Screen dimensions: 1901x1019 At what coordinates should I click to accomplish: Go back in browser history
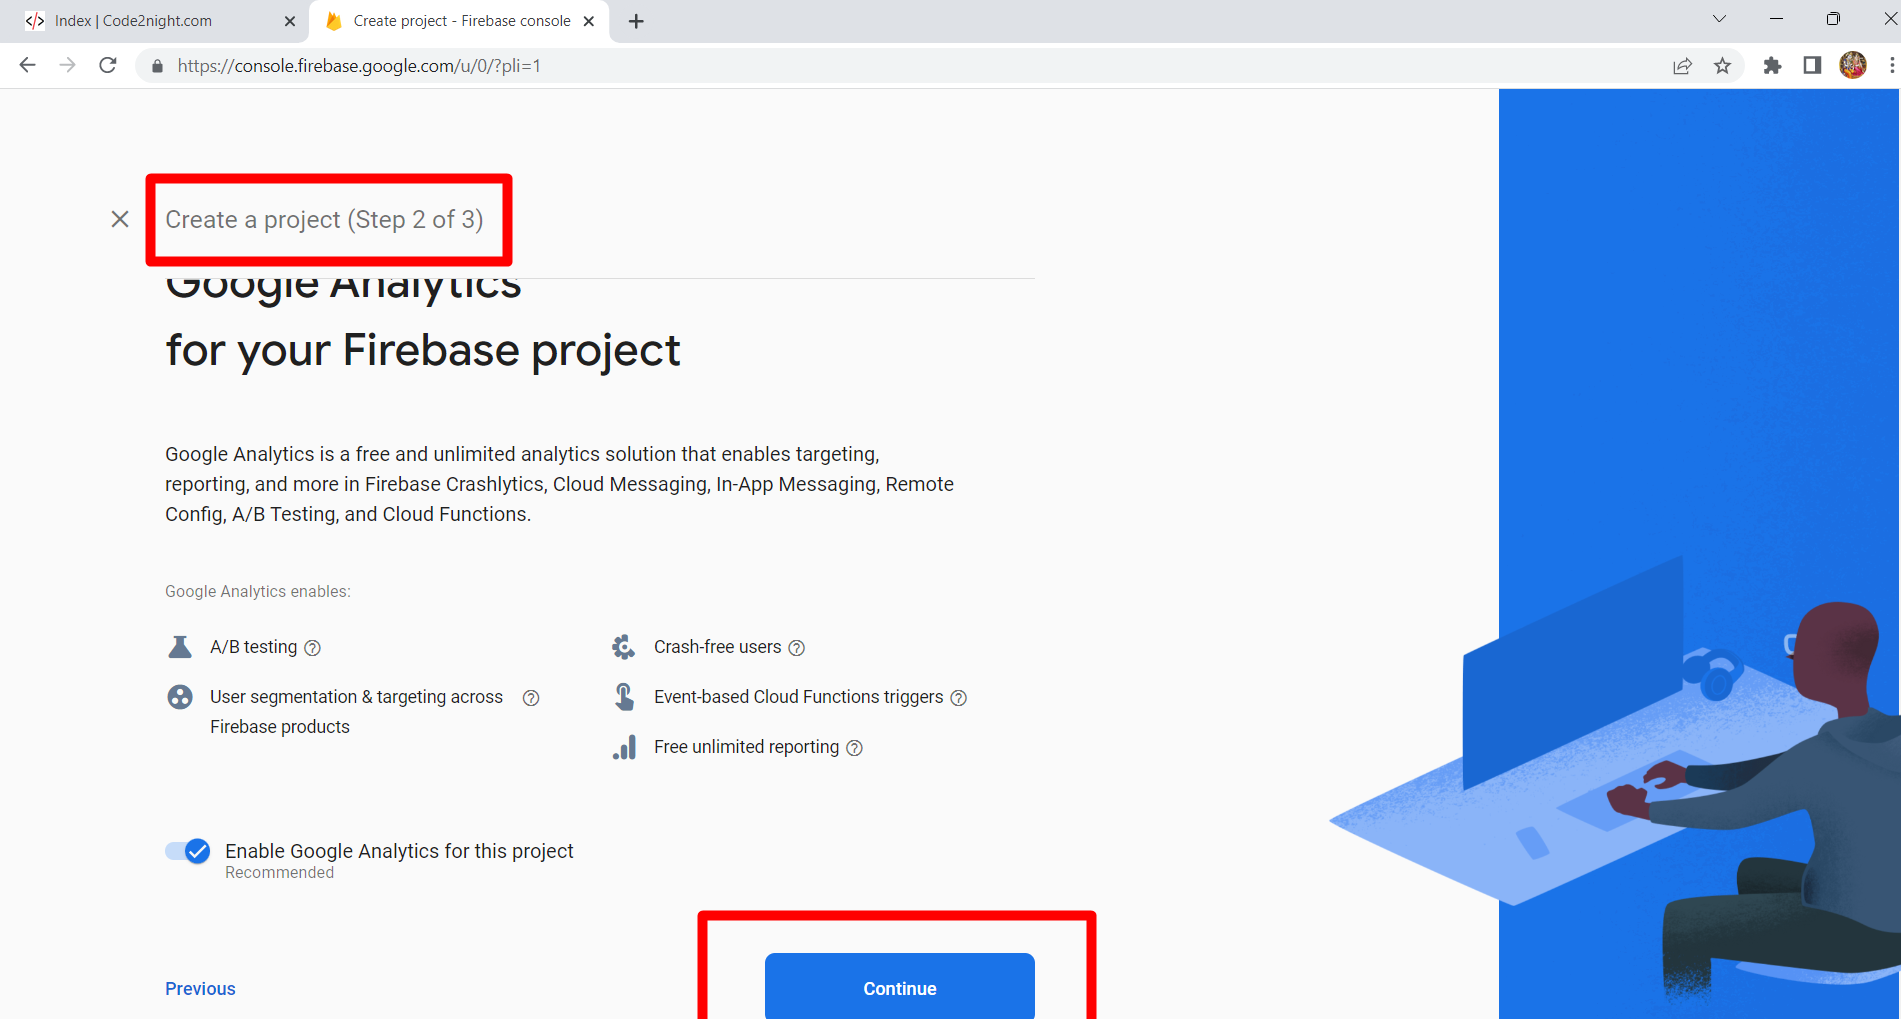pos(28,65)
